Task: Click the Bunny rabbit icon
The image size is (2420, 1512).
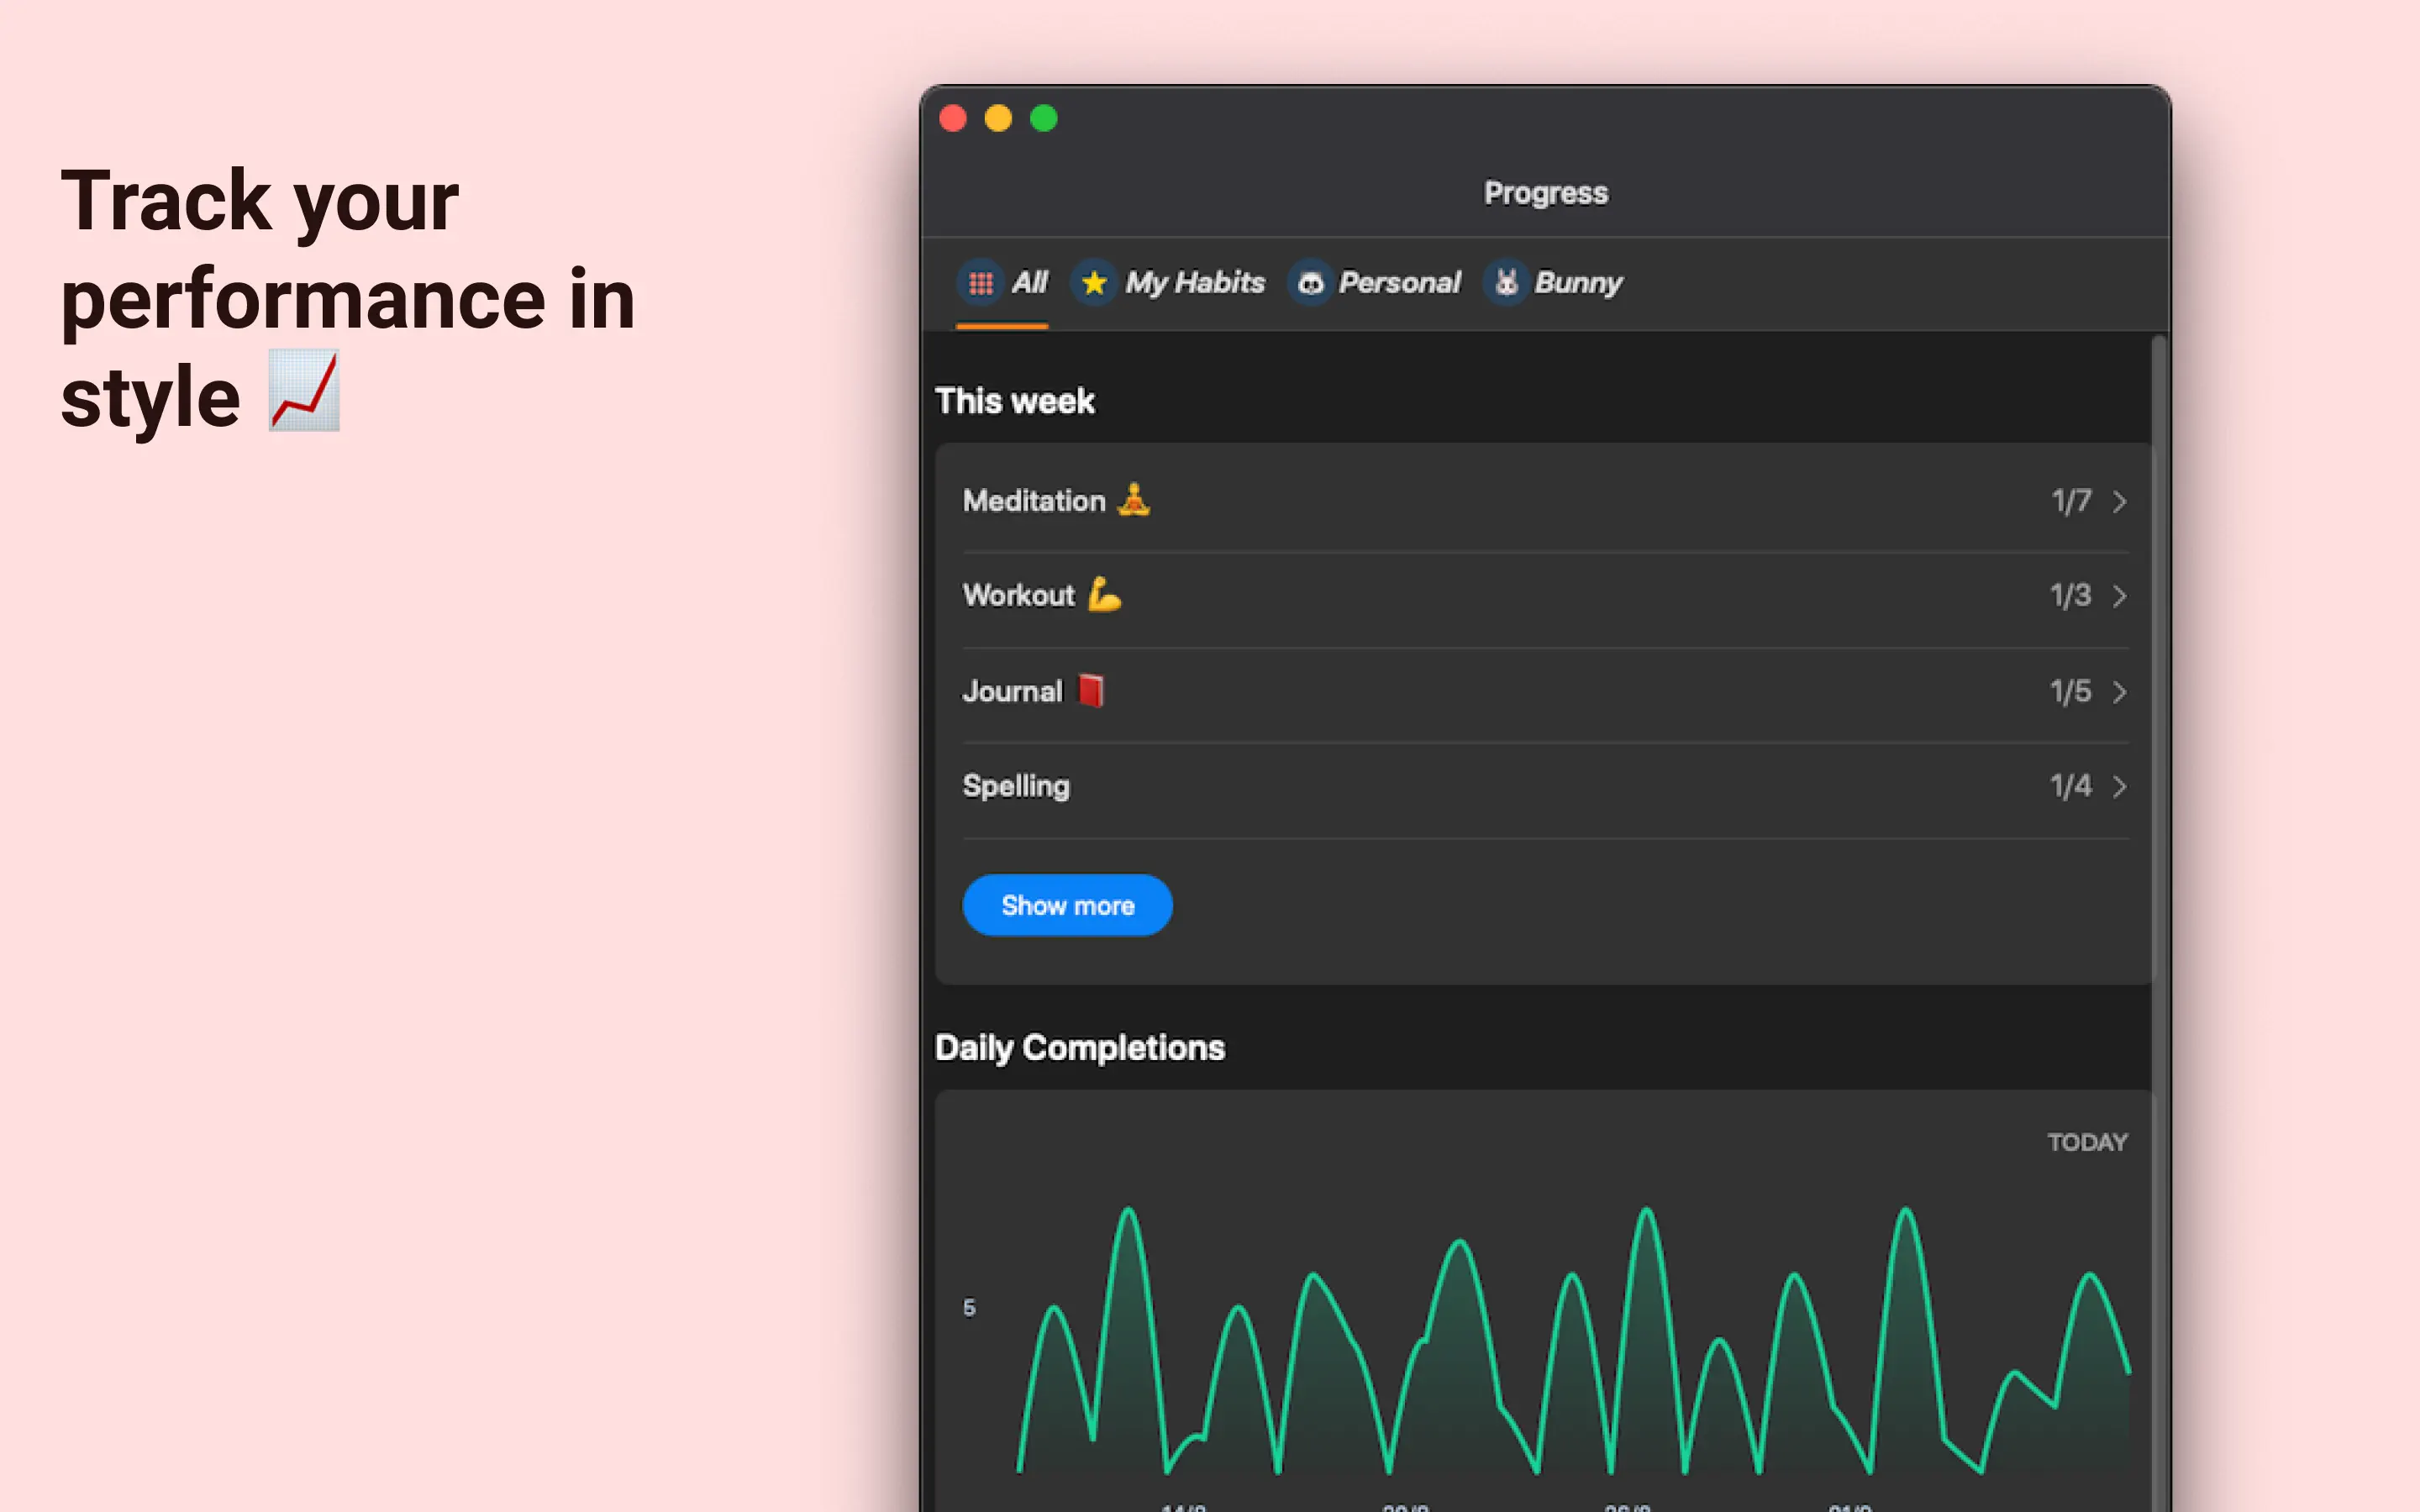Action: (1506, 283)
